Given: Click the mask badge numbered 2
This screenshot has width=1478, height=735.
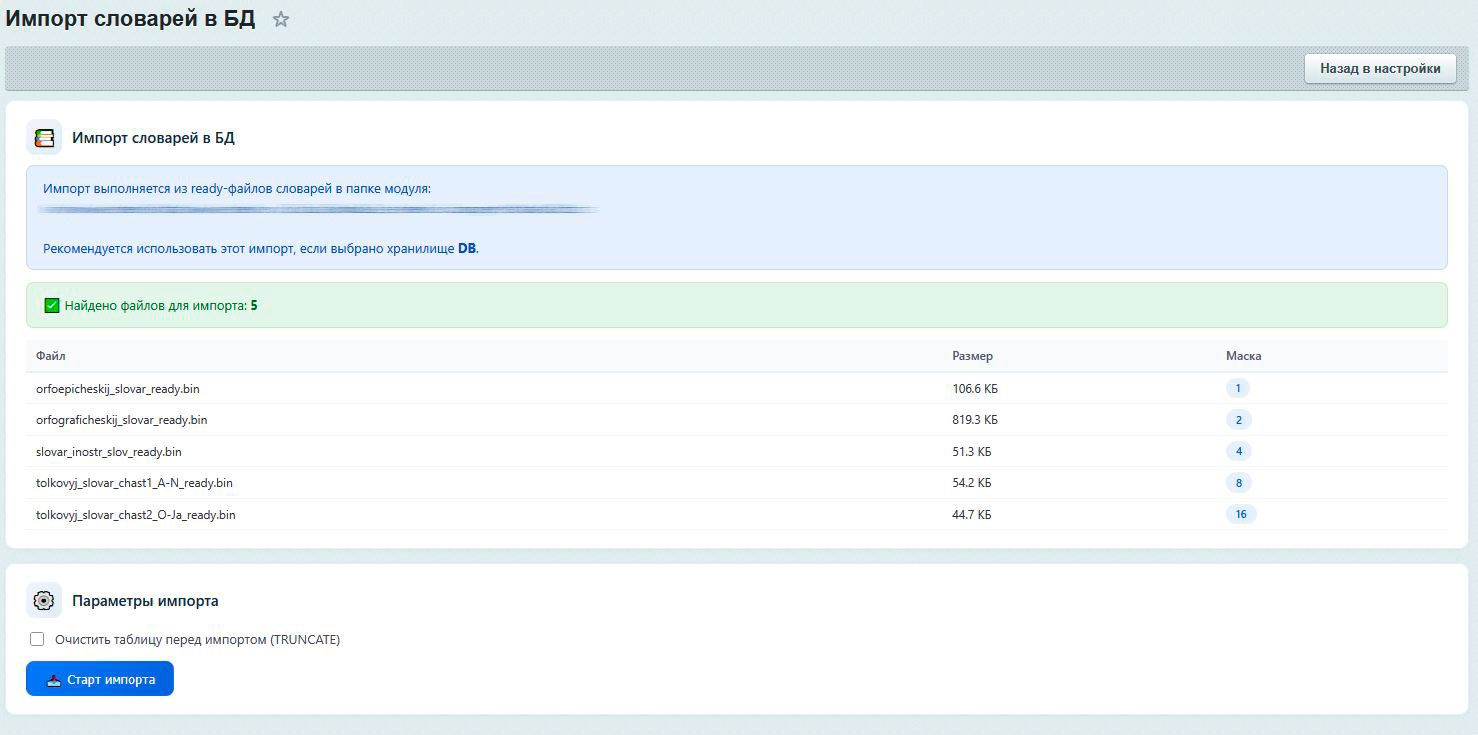Looking at the screenshot, I should point(1238,420).
